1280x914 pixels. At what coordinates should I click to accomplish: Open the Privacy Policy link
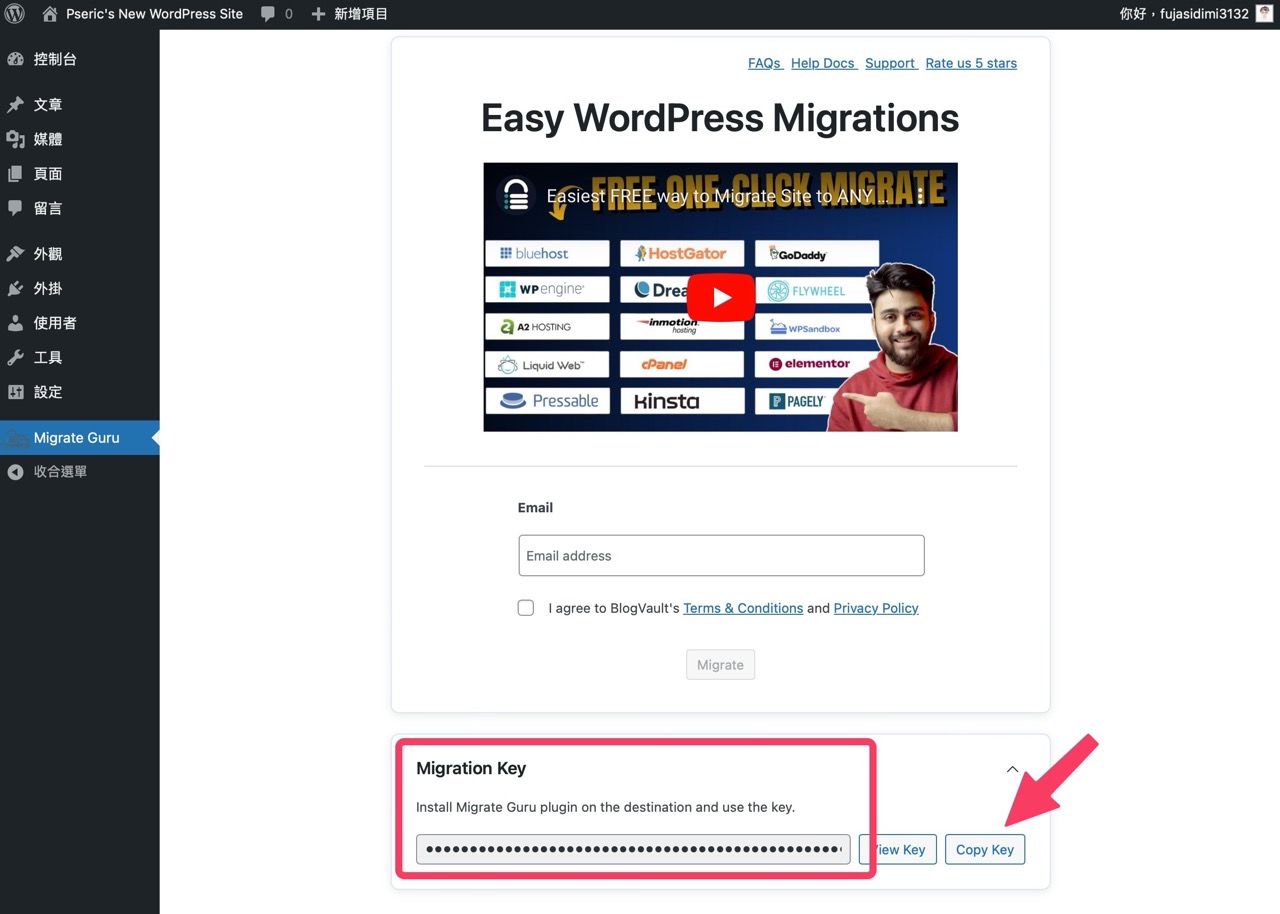click(x=876, y=608)
